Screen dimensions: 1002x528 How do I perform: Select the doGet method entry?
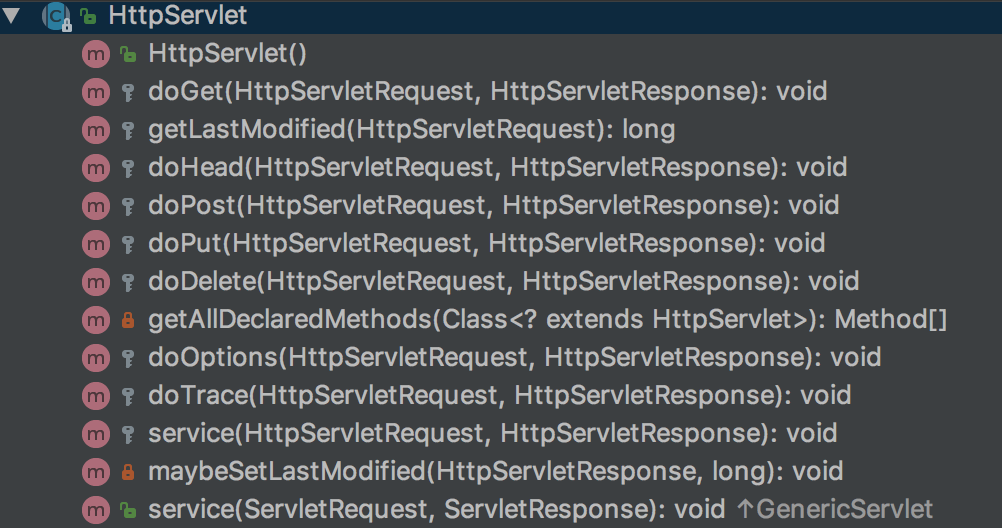pyautogui.click(x=488, y=92)
